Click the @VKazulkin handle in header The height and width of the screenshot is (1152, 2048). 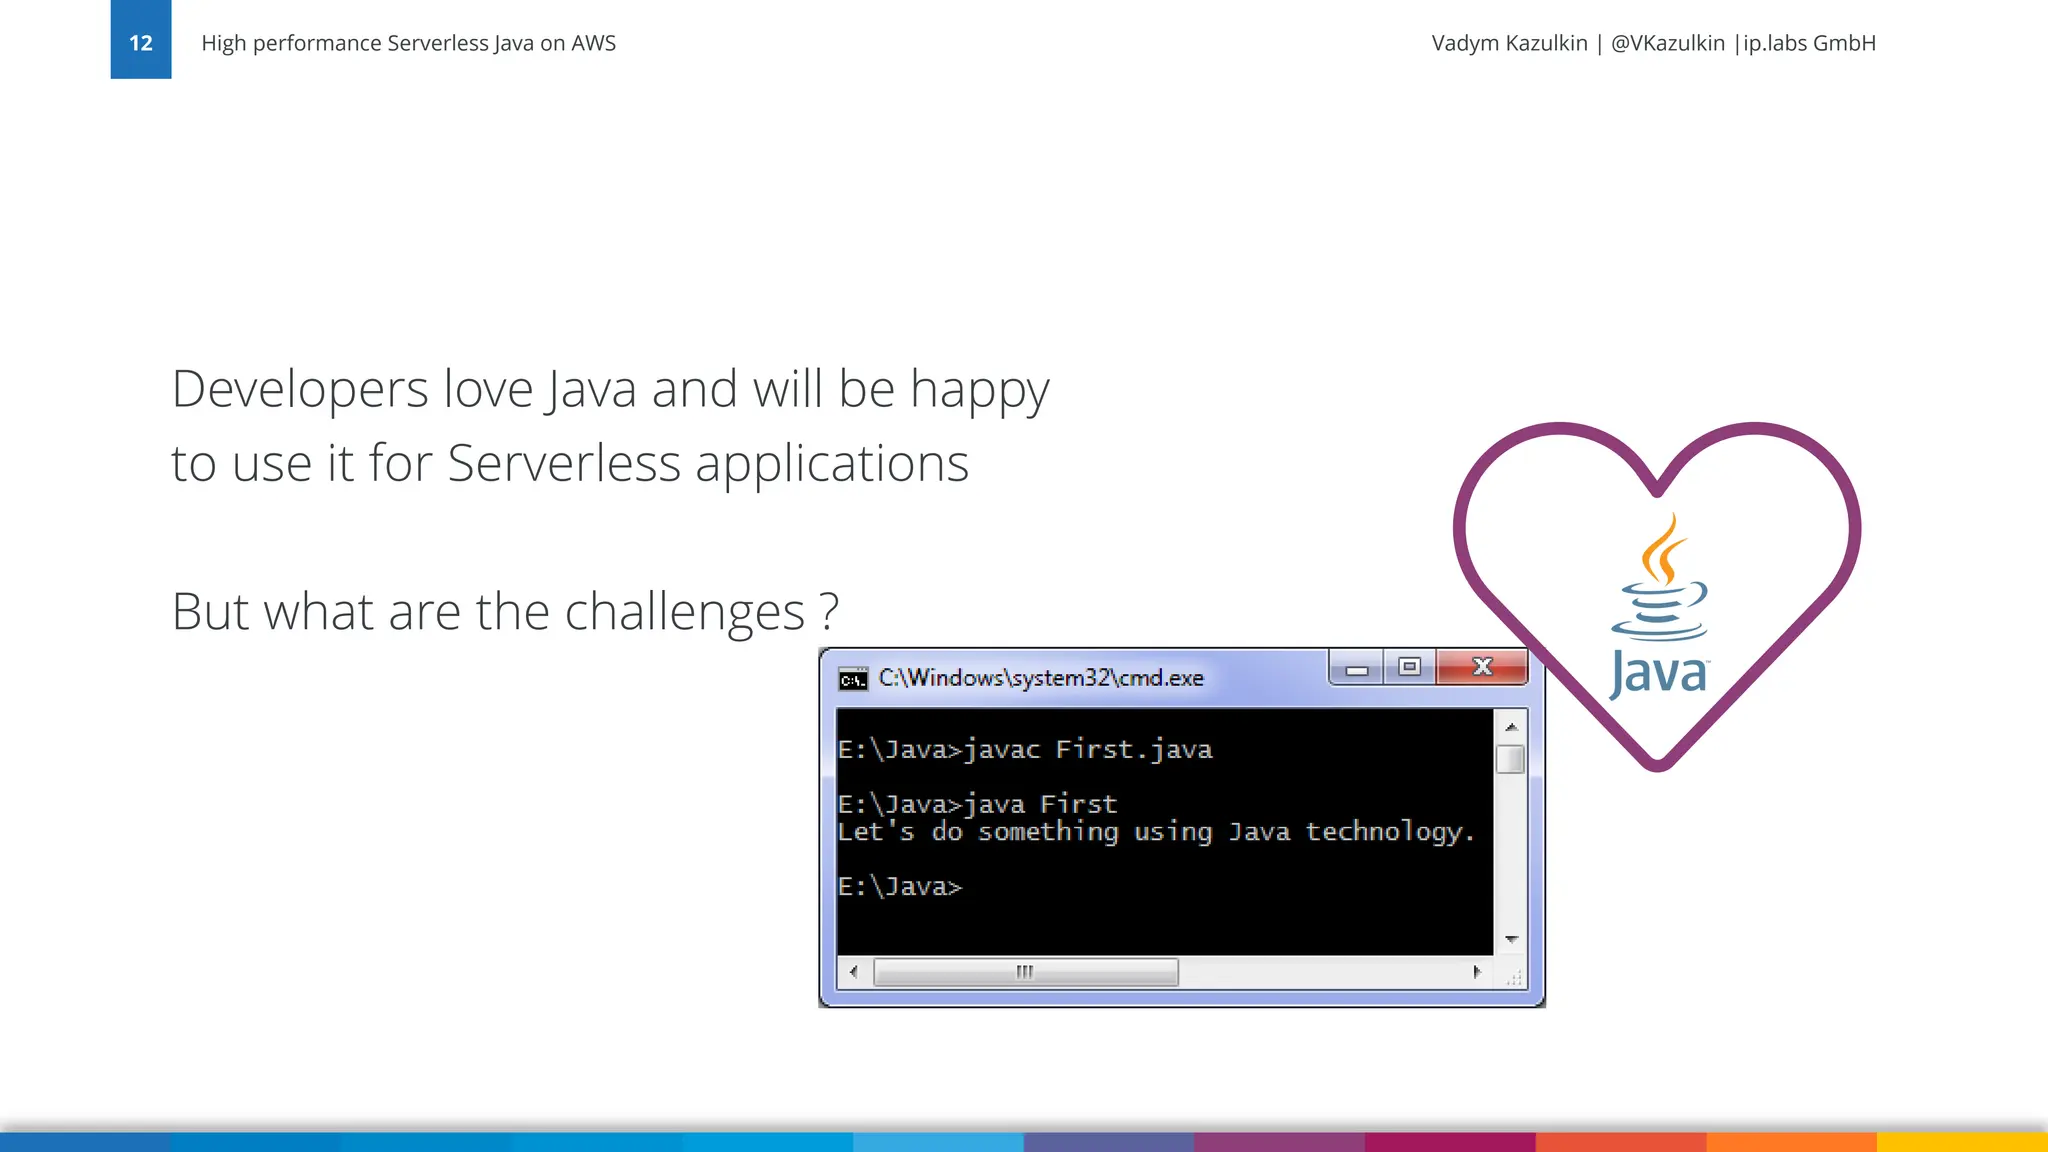tap(1667, 43)
